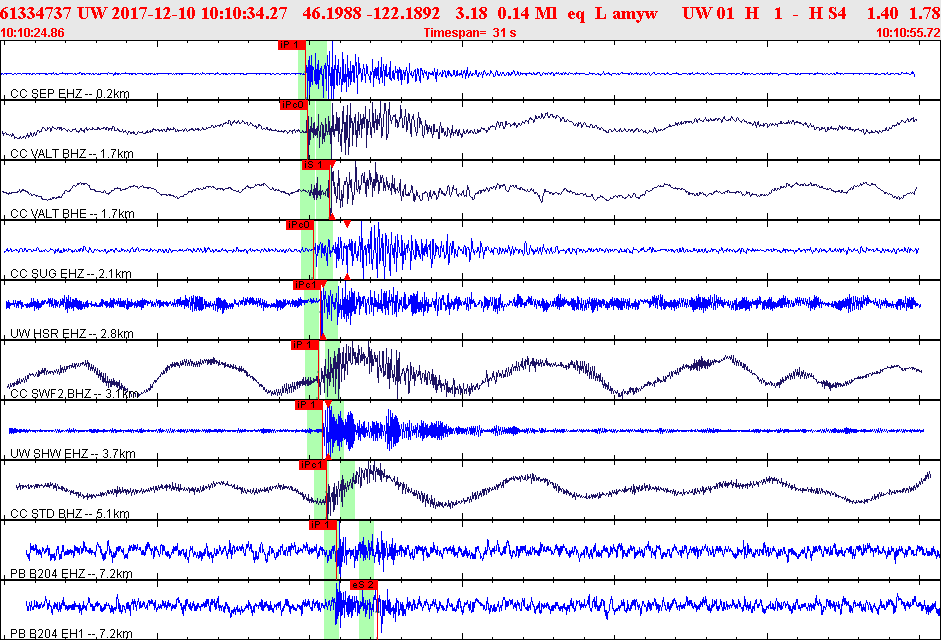
Task: Click the event ID 61334737 in header
Action: (36, 13)
